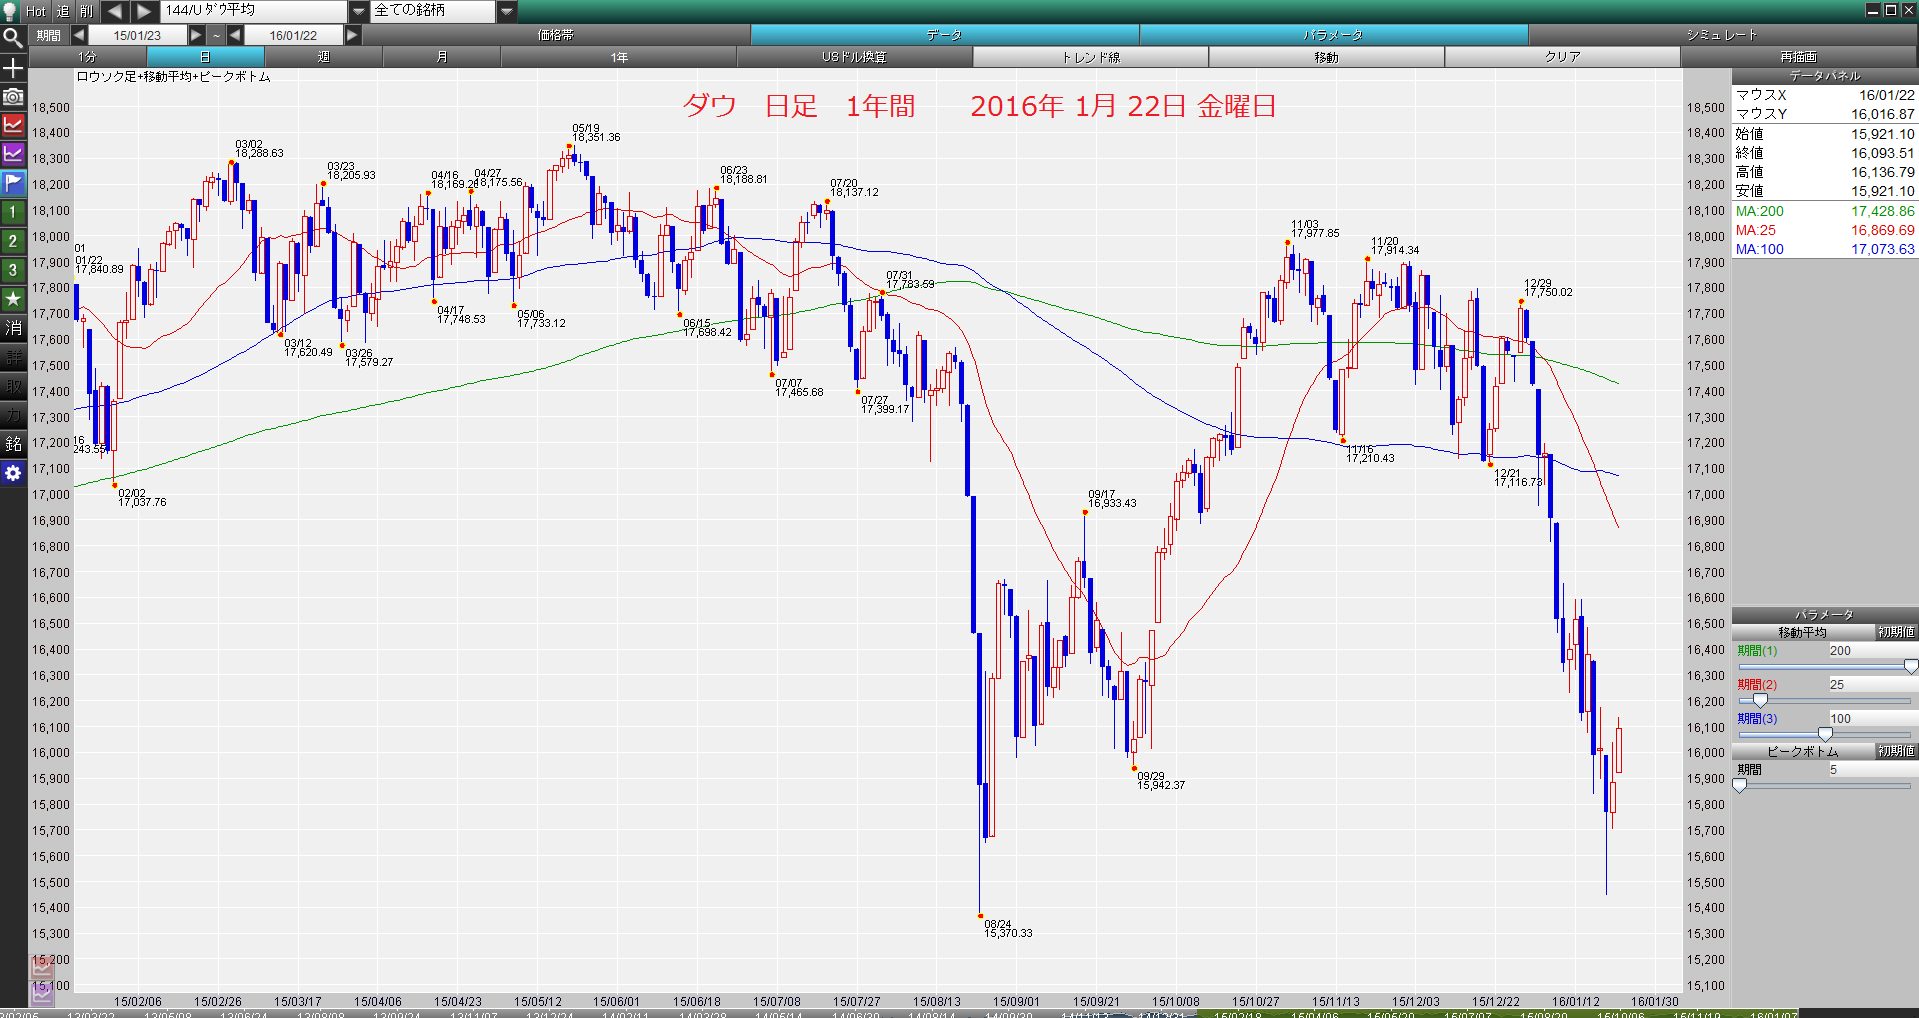Click the 力 sidebar button
The height and width of the screenshot is (1018, 1919).
[13, 415]
